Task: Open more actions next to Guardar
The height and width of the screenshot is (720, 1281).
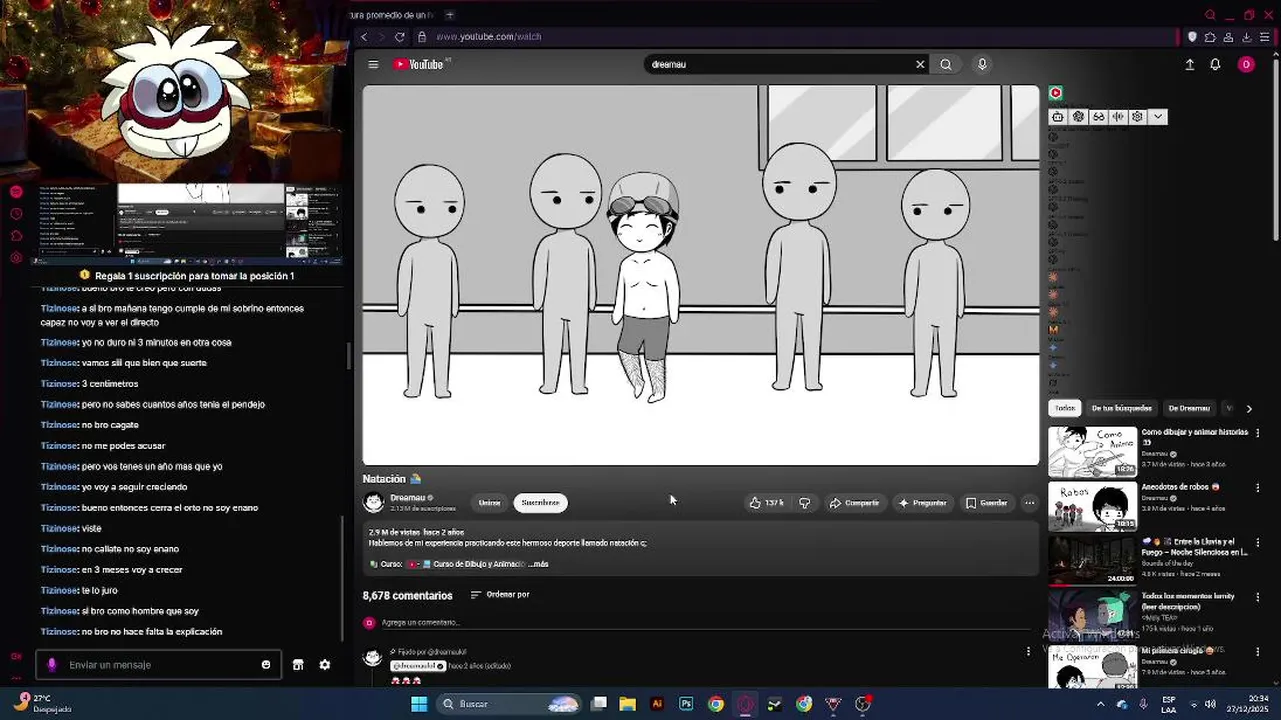Action: (x=1029, y=503)
